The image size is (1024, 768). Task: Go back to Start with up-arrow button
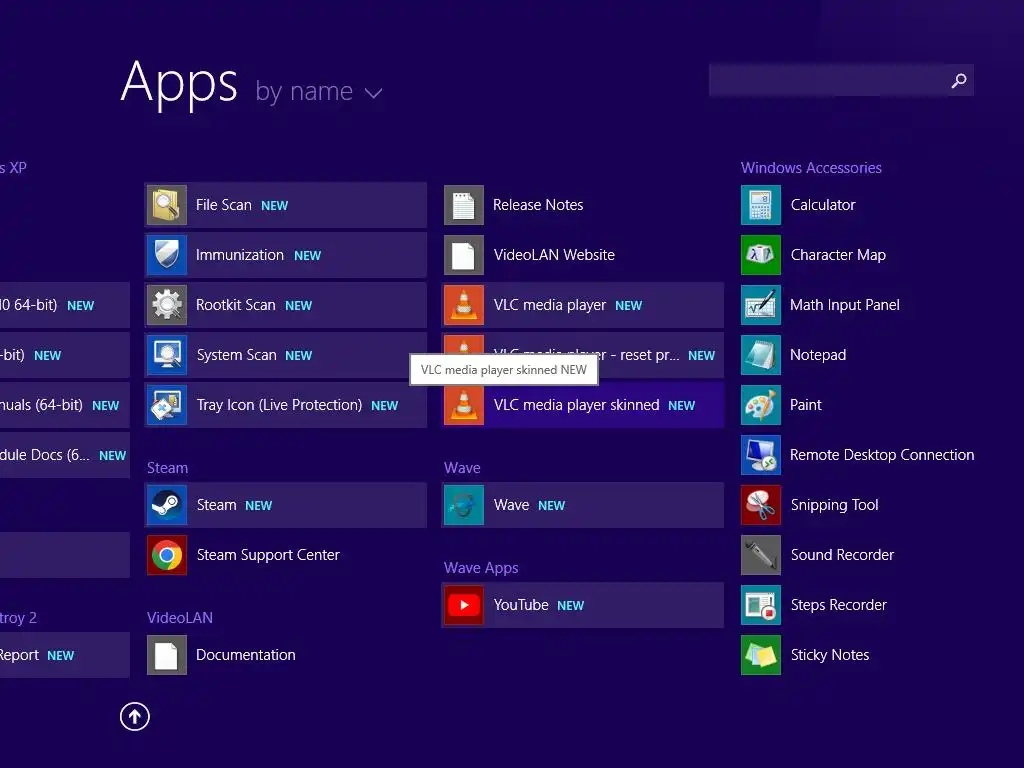point(135,716)
